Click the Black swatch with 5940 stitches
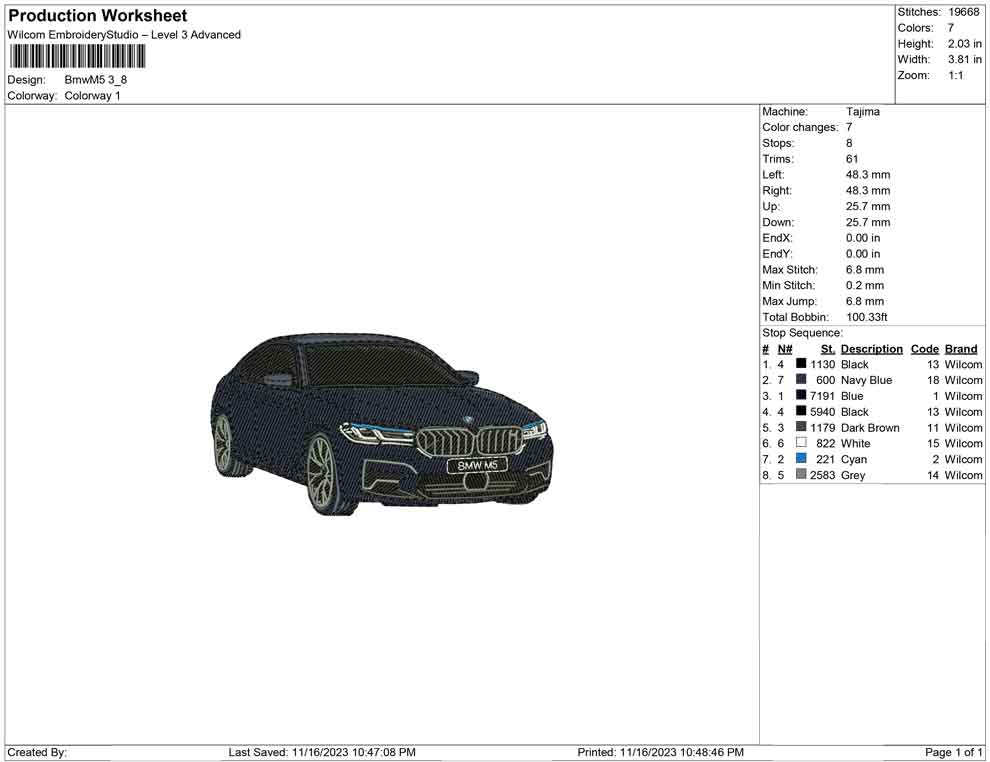Viewport: 990px width, 762px height. pos(801,411)
